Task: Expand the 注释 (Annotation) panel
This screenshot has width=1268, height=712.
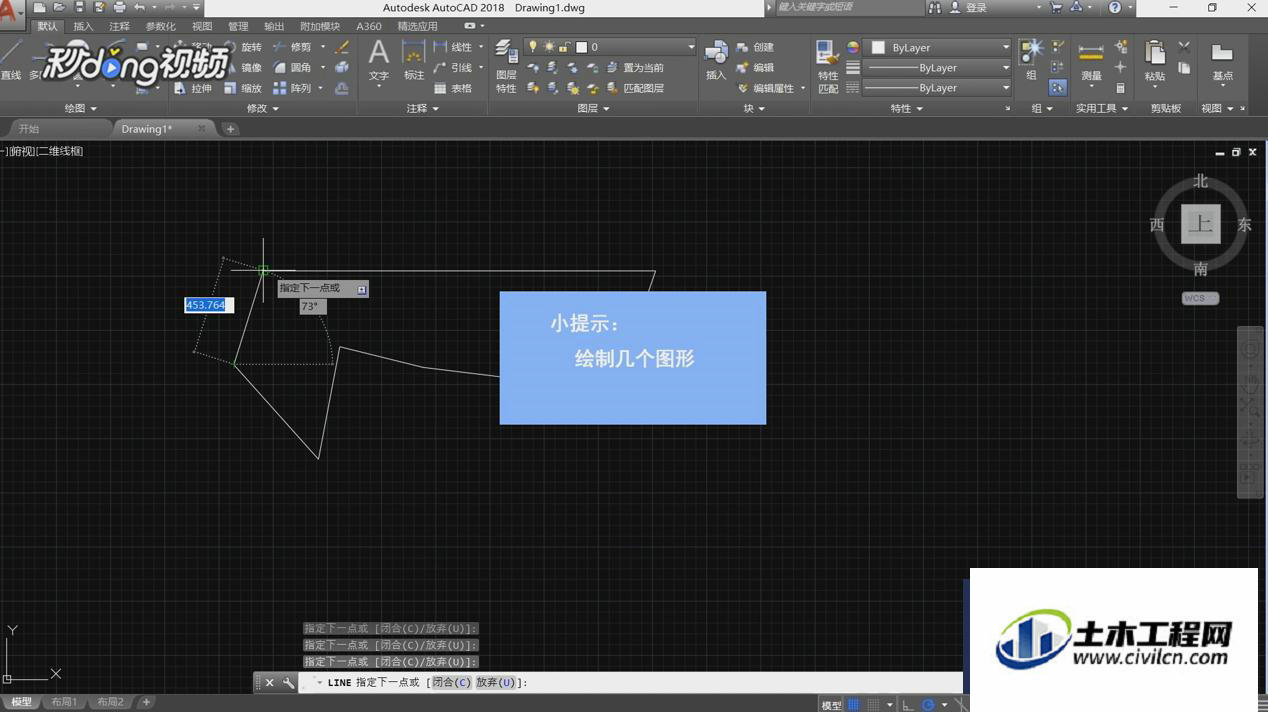Action: coord(423,108)
